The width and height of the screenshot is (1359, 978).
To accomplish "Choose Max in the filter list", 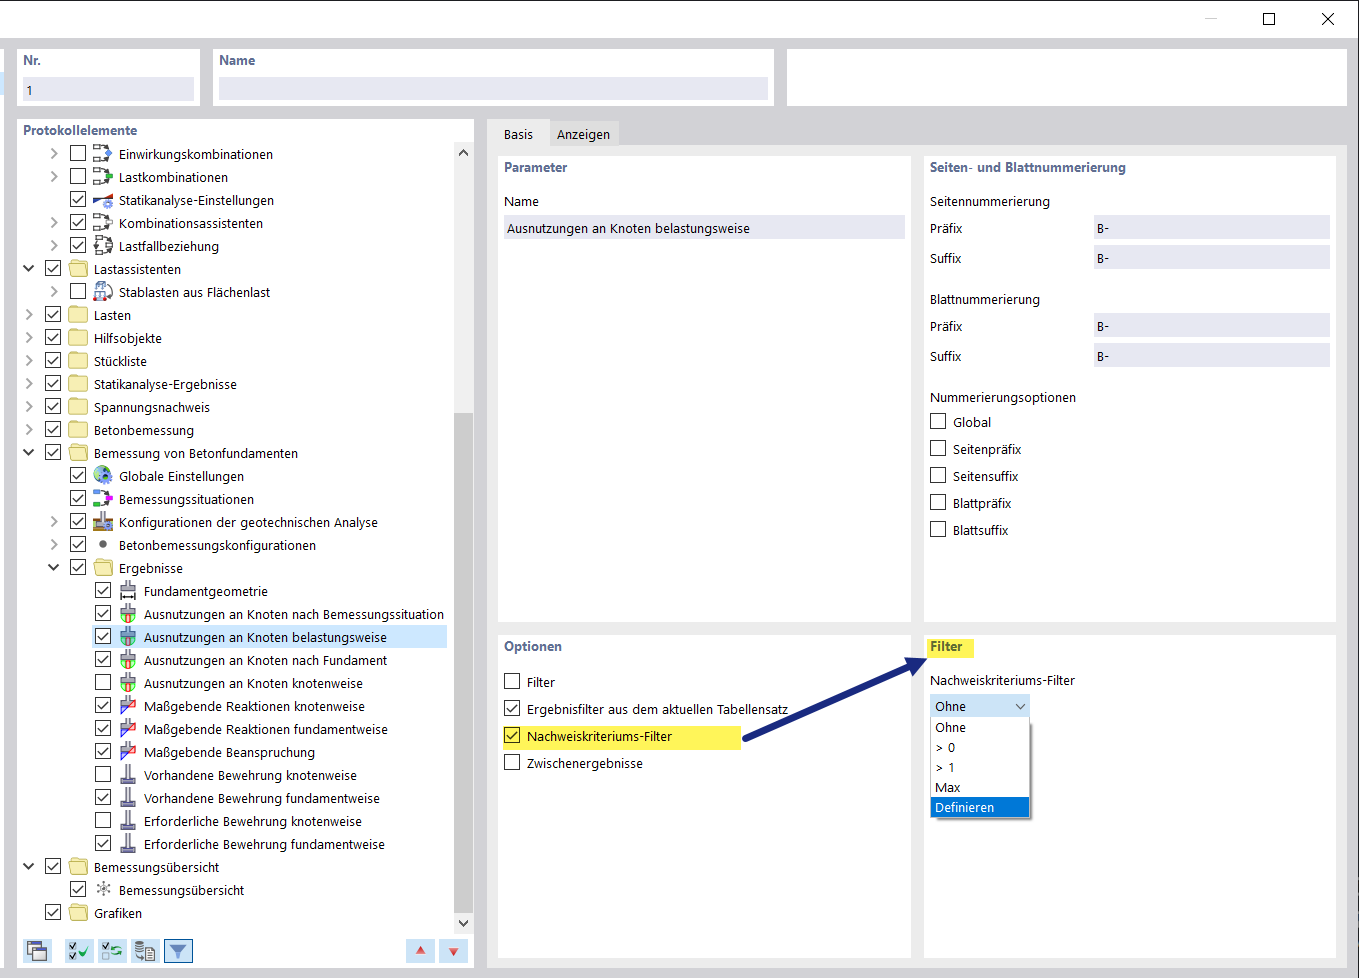I will click(980, 788).
